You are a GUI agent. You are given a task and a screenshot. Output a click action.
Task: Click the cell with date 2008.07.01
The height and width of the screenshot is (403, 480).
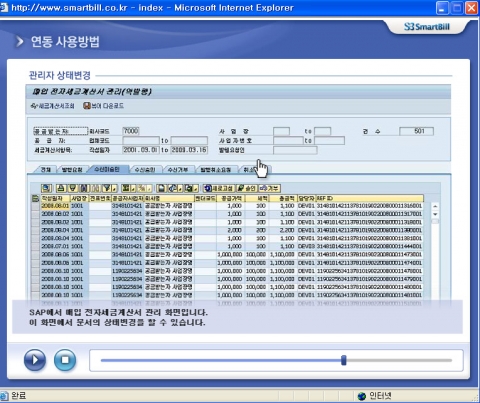[x=55, y=246]
